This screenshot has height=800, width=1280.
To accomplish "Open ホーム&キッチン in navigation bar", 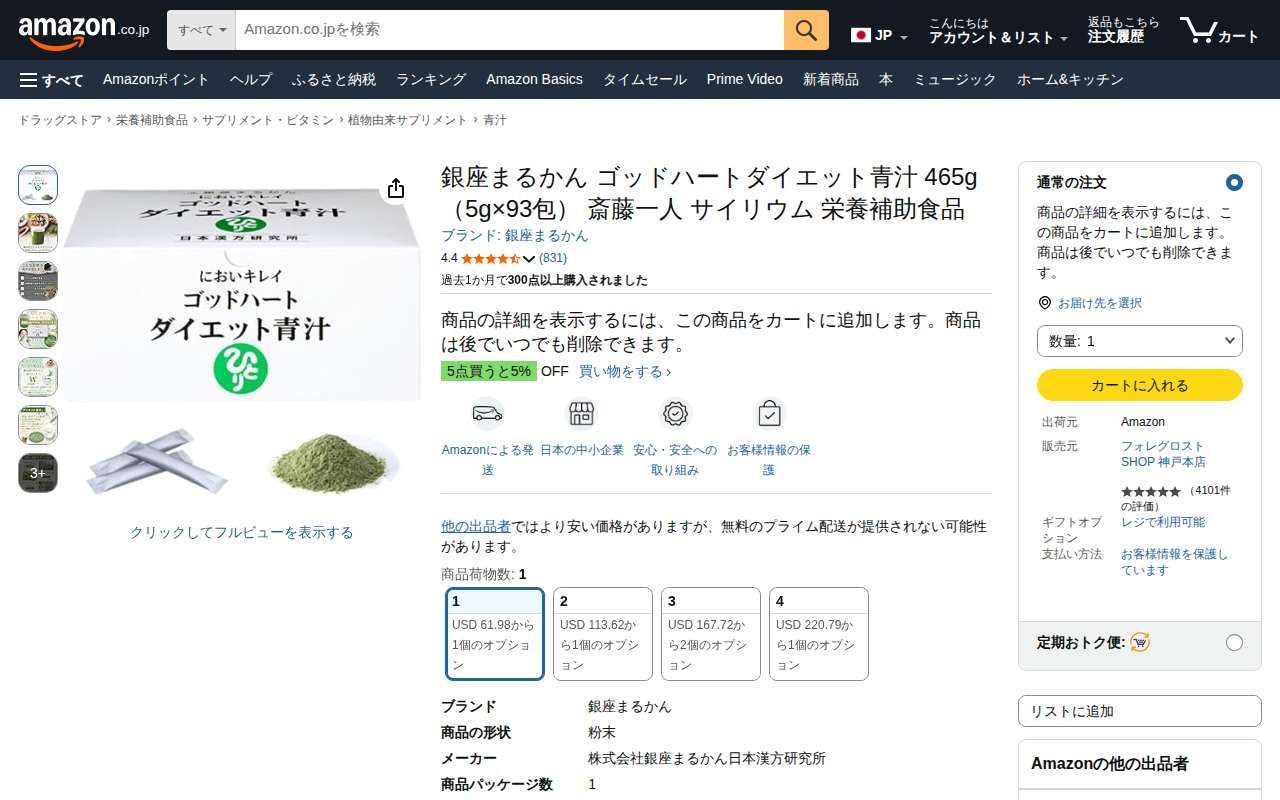I will (x=1070, y=80).
